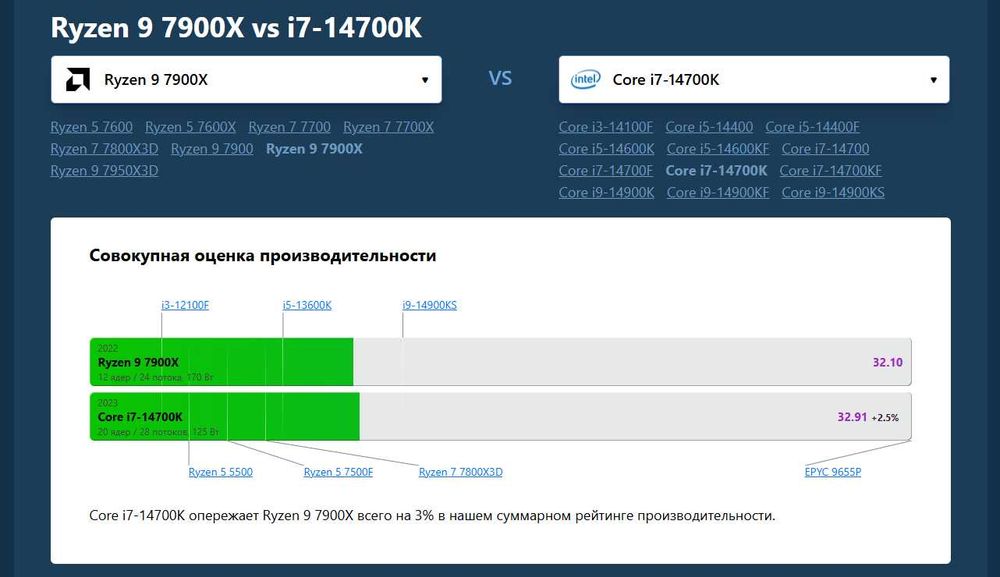1000x577 pixels.
Task: Click the i9-14900KS chart marker link
Action: [x=430, y=305]
